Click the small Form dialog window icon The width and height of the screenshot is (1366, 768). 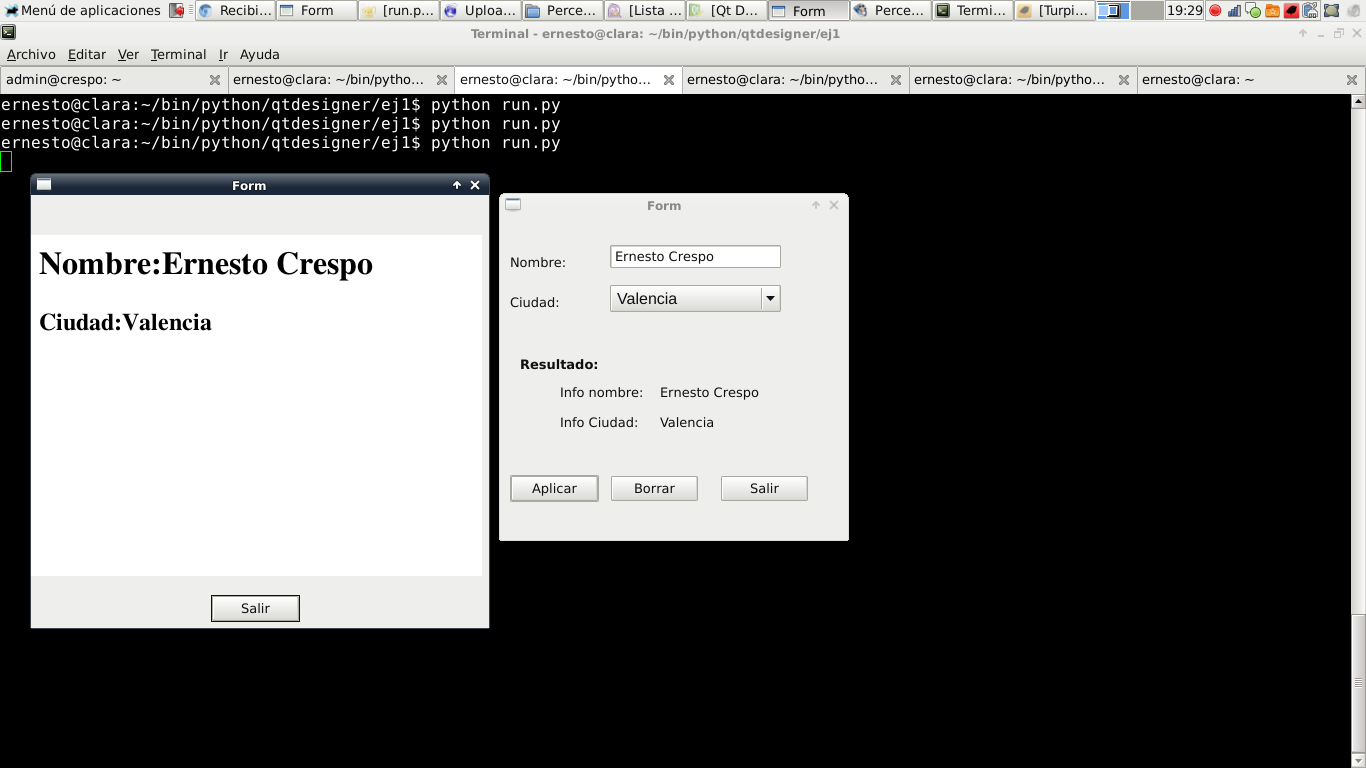[x=513, y=205]
